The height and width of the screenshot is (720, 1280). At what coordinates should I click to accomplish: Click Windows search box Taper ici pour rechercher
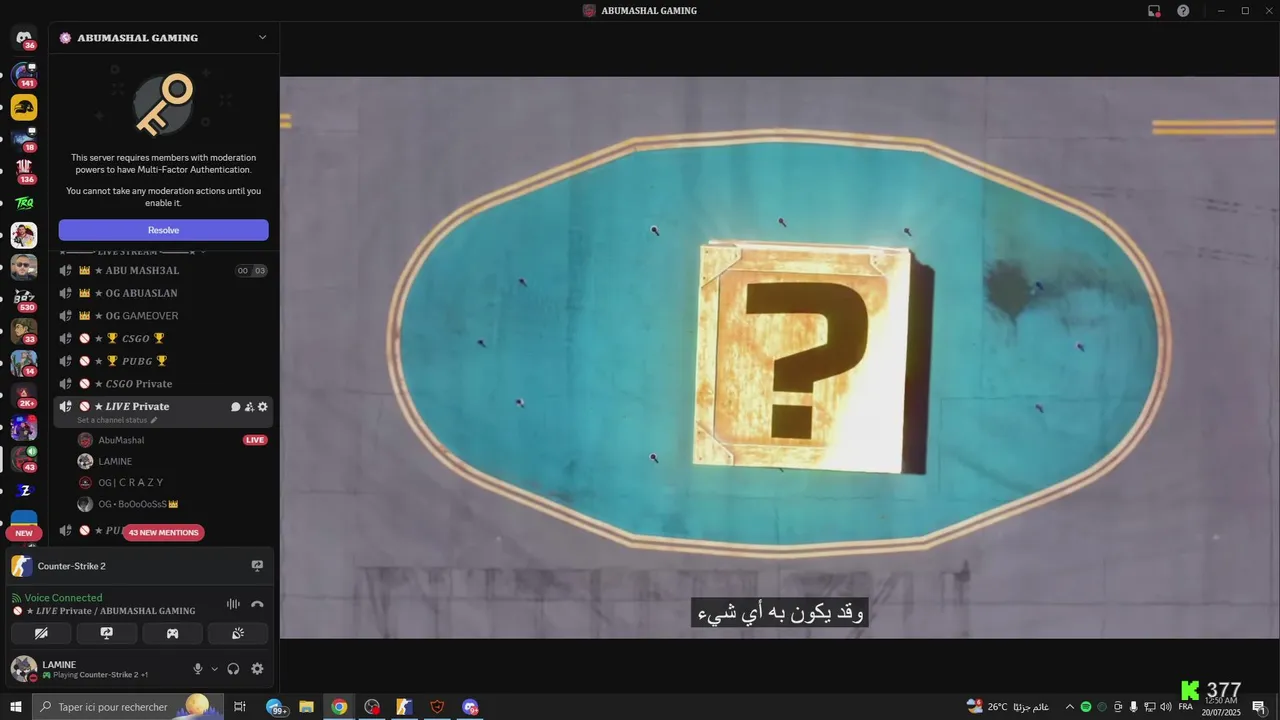click(x=126, y=707)
